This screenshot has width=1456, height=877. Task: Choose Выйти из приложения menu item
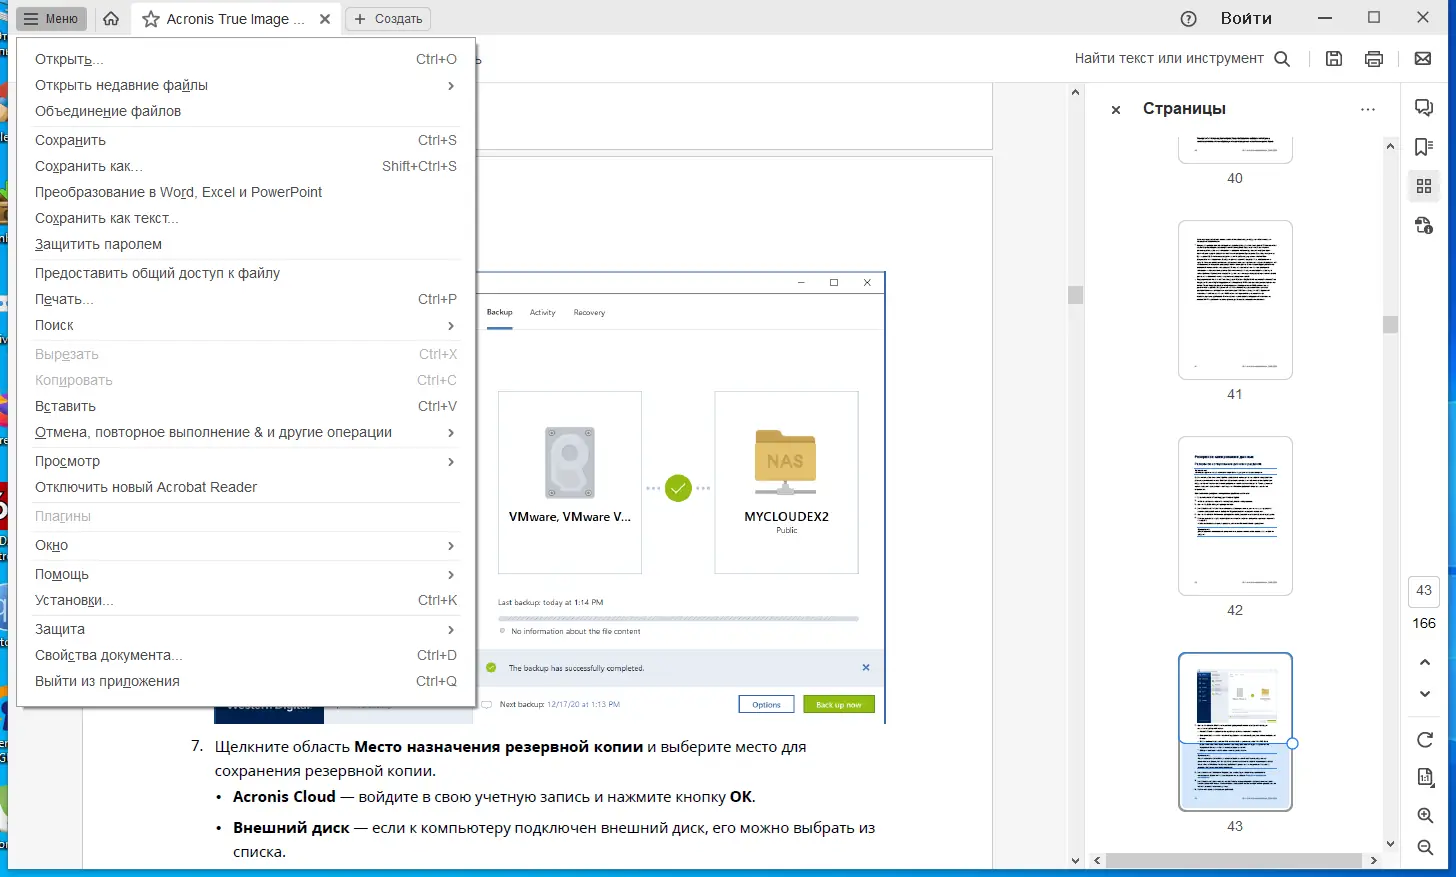[x=246, y=681]
